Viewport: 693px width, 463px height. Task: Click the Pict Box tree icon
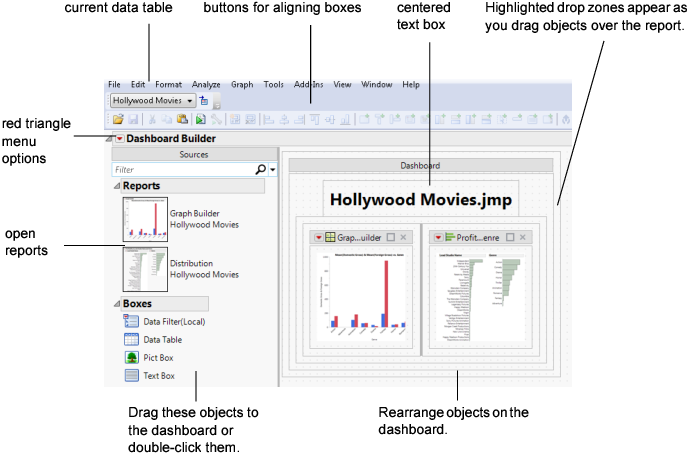131,358
